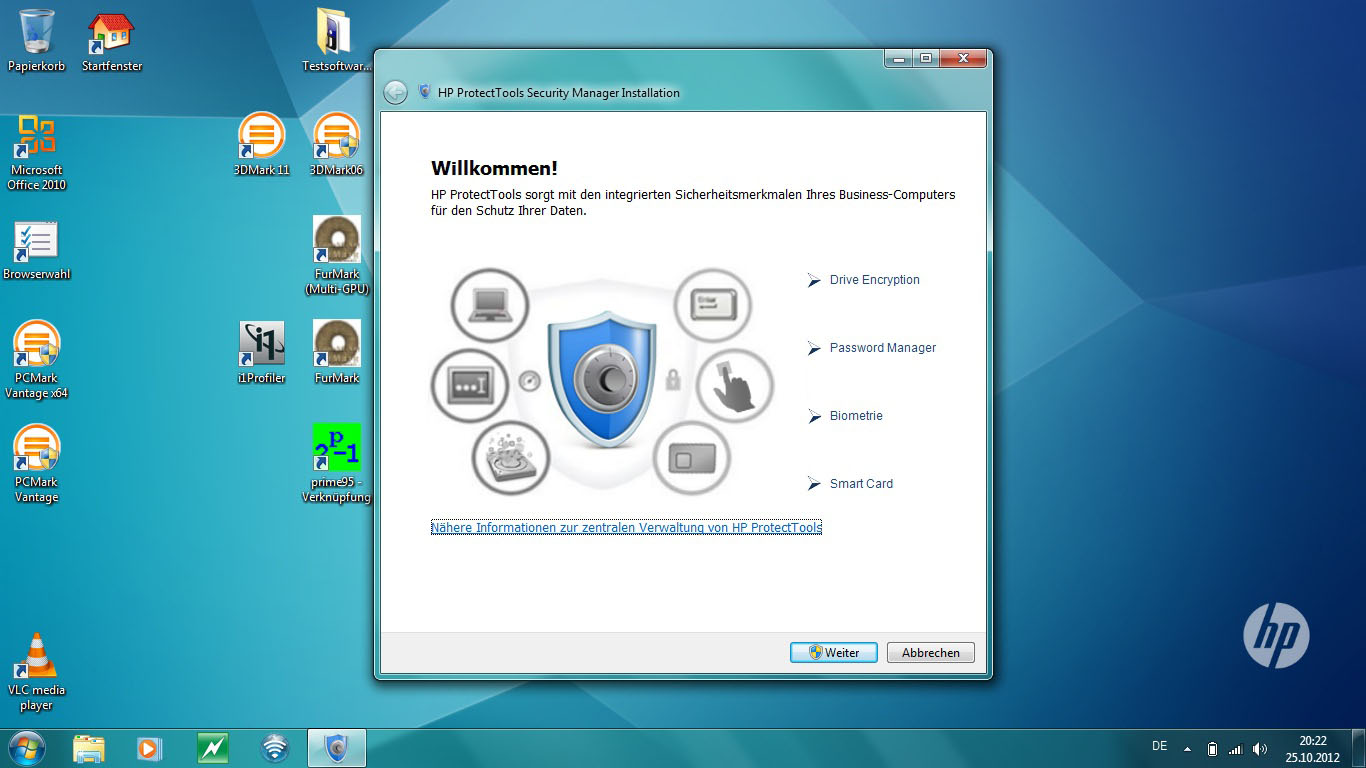Click the laptop circle icon in graphic
Viewport: 1366px width, 768px height.
(490, 304)
